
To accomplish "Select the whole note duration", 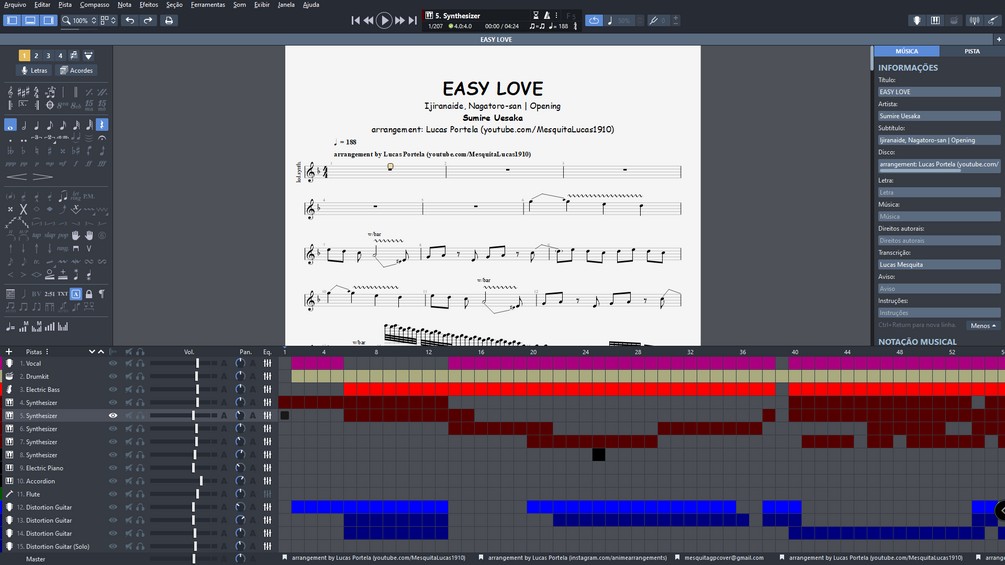I will (10, 125).
